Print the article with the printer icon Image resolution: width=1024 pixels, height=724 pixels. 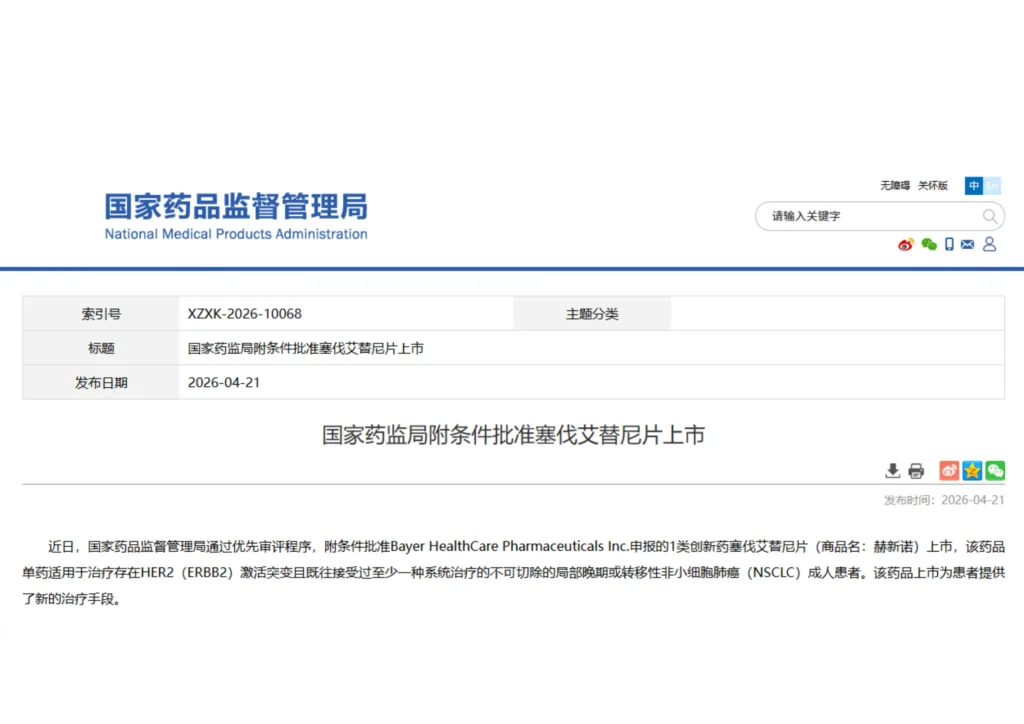click(916, 471)
